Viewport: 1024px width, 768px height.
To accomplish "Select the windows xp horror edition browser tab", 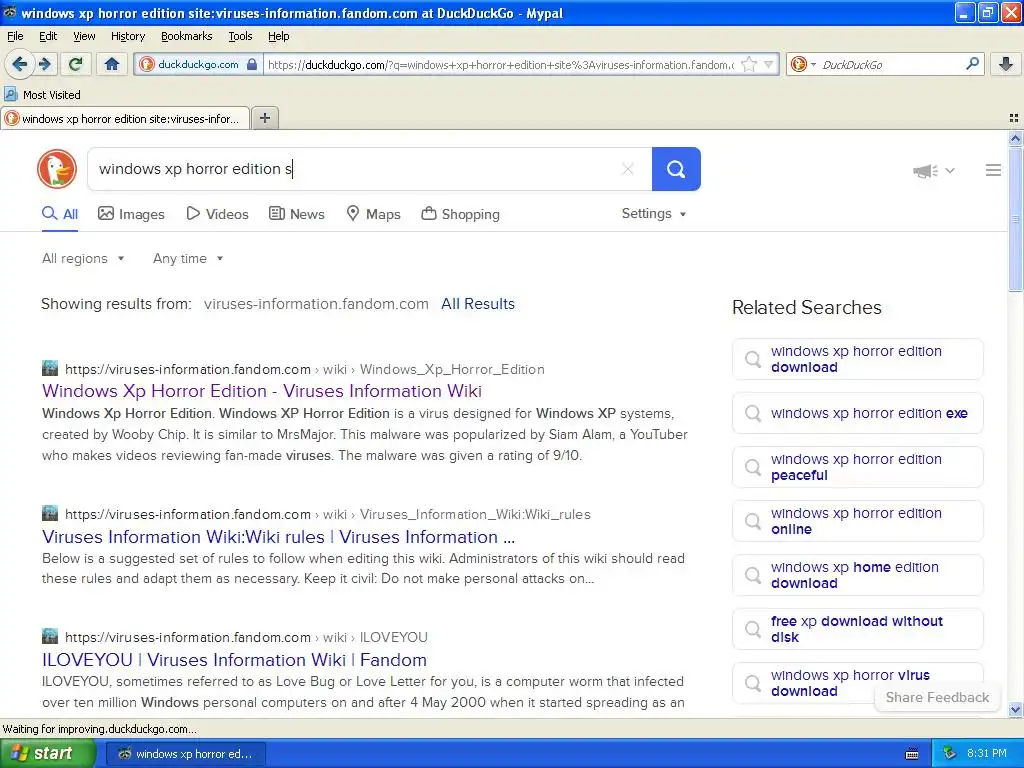I will 125,118.
